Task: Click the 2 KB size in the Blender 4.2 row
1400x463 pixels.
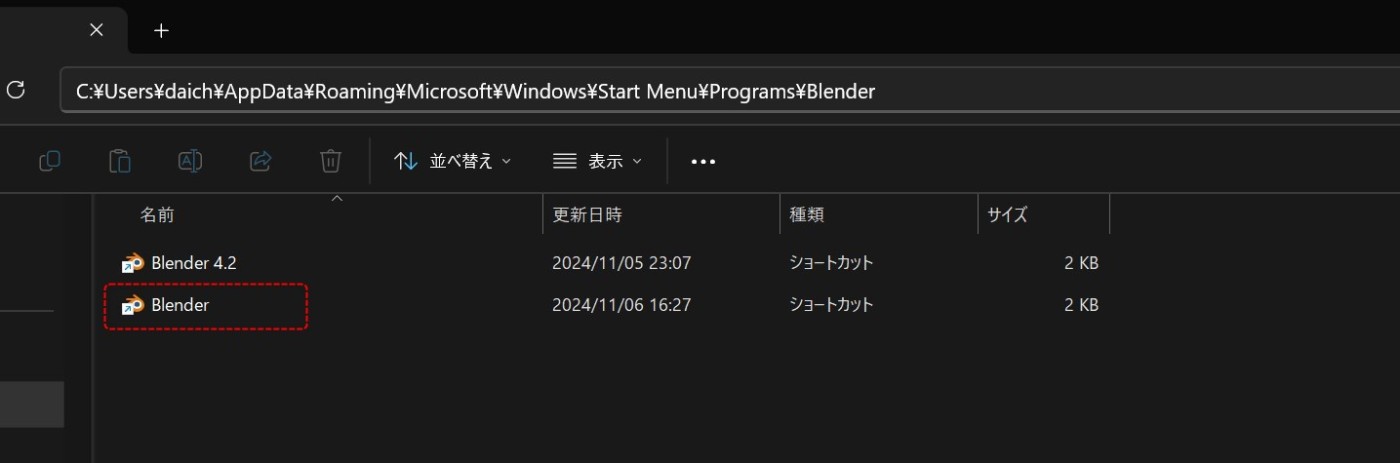Action: pos(1081,263)
